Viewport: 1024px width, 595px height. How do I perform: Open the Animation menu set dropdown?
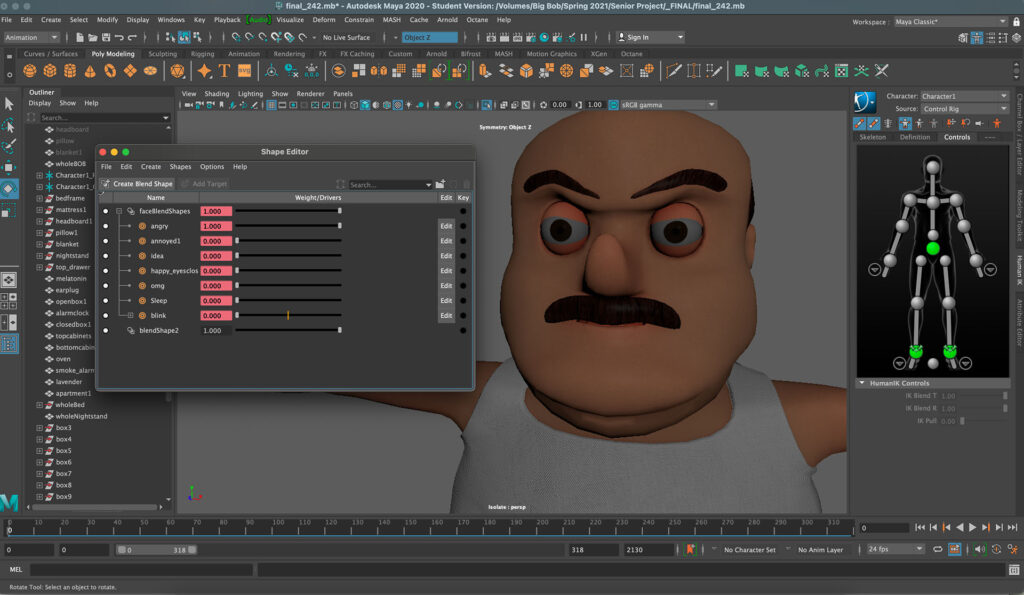pos(35,37)
